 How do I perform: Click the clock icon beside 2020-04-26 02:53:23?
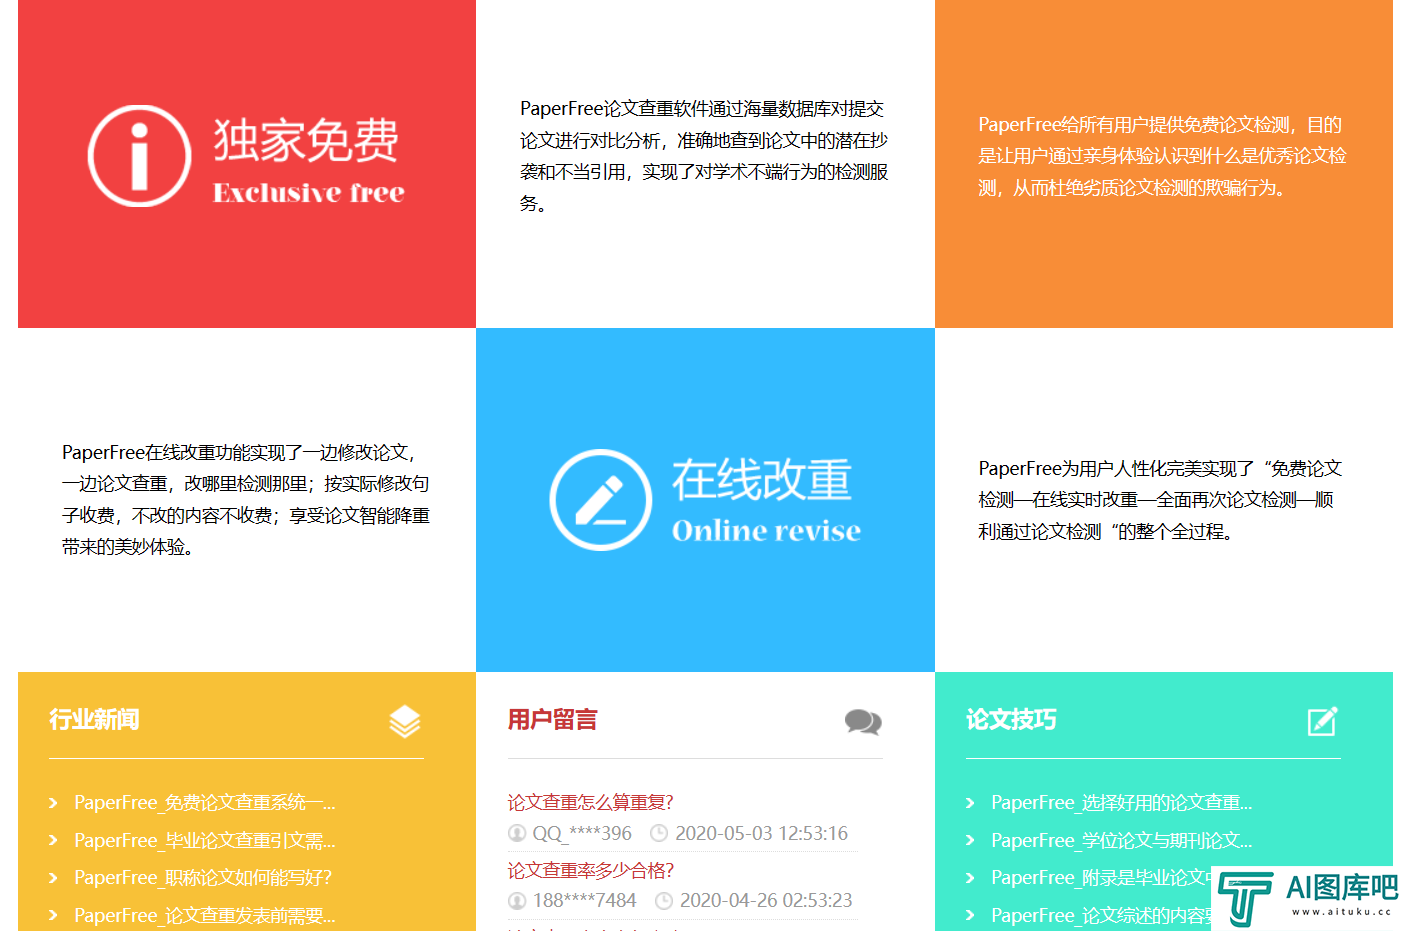click(x=664, y=901)
